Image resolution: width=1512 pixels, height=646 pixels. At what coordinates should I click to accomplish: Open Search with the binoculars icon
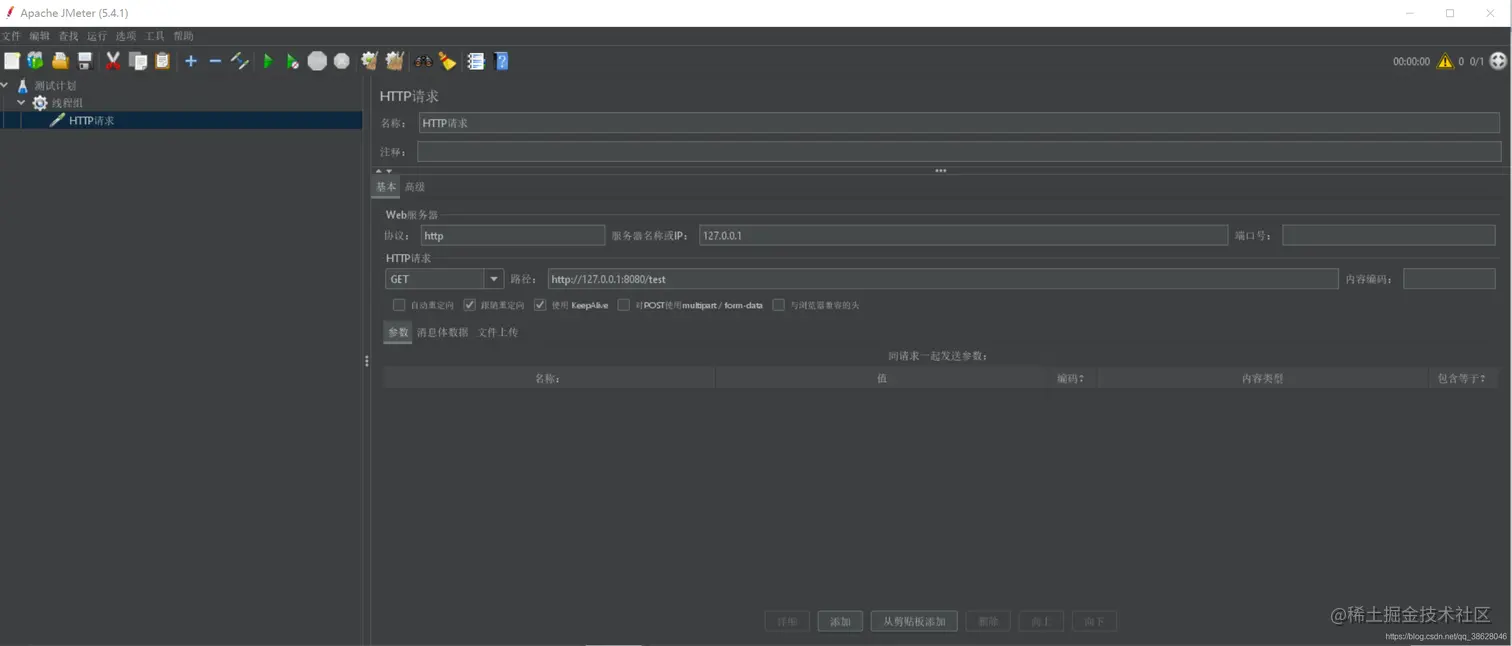click(x=424, y=61)
